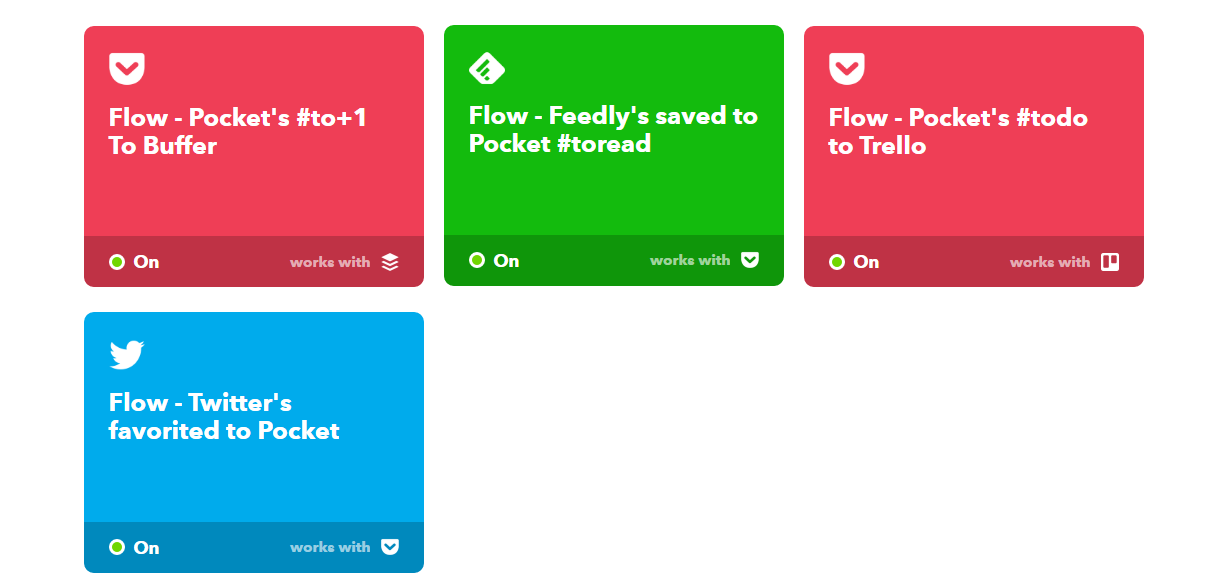Click the Twitter bird icon

point(127,355)
